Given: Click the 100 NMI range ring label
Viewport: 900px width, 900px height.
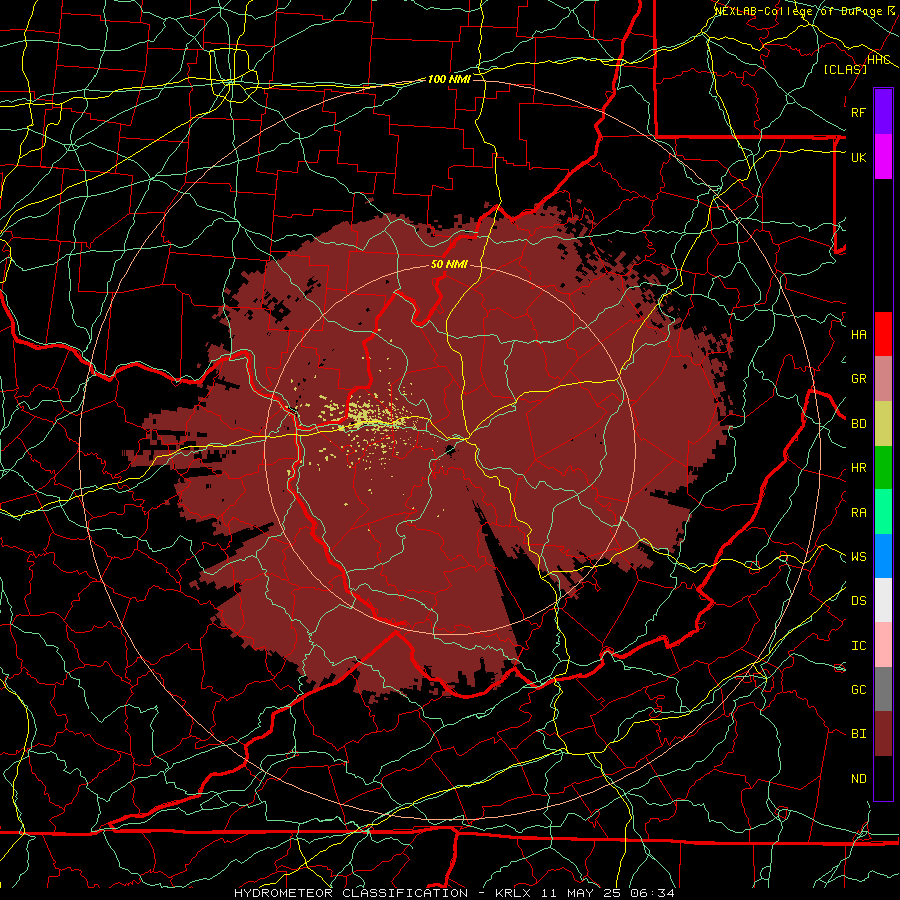Looking at the screenshot, I should coord(449,79).
